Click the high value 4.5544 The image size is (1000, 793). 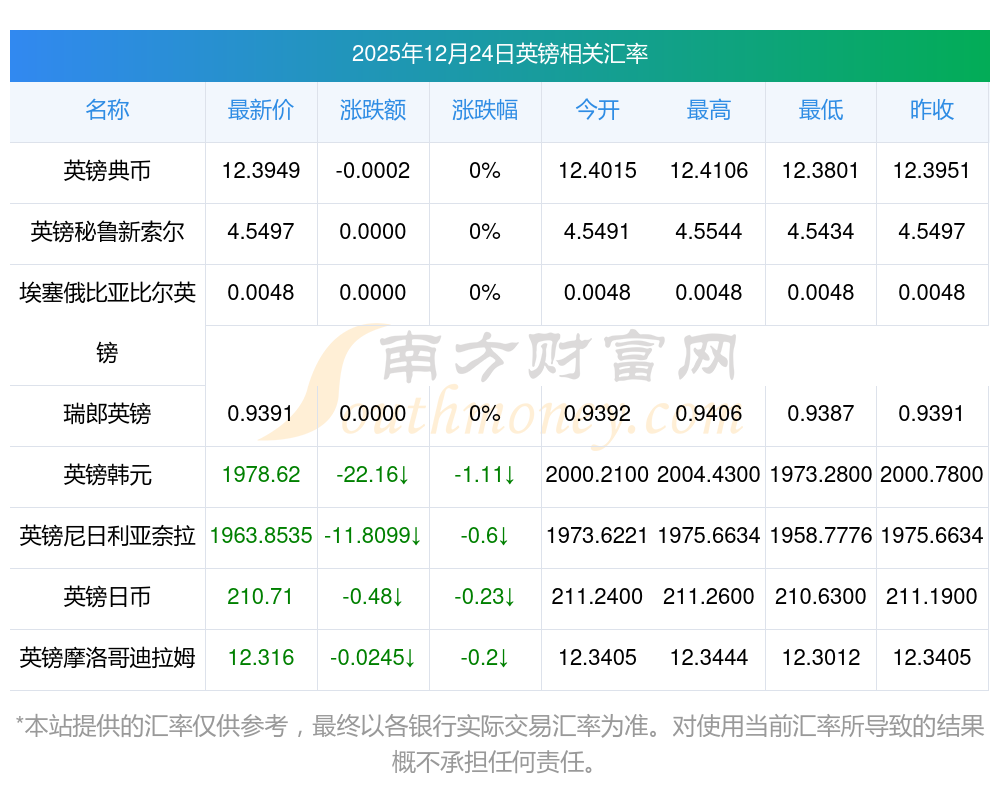[709, 232]
